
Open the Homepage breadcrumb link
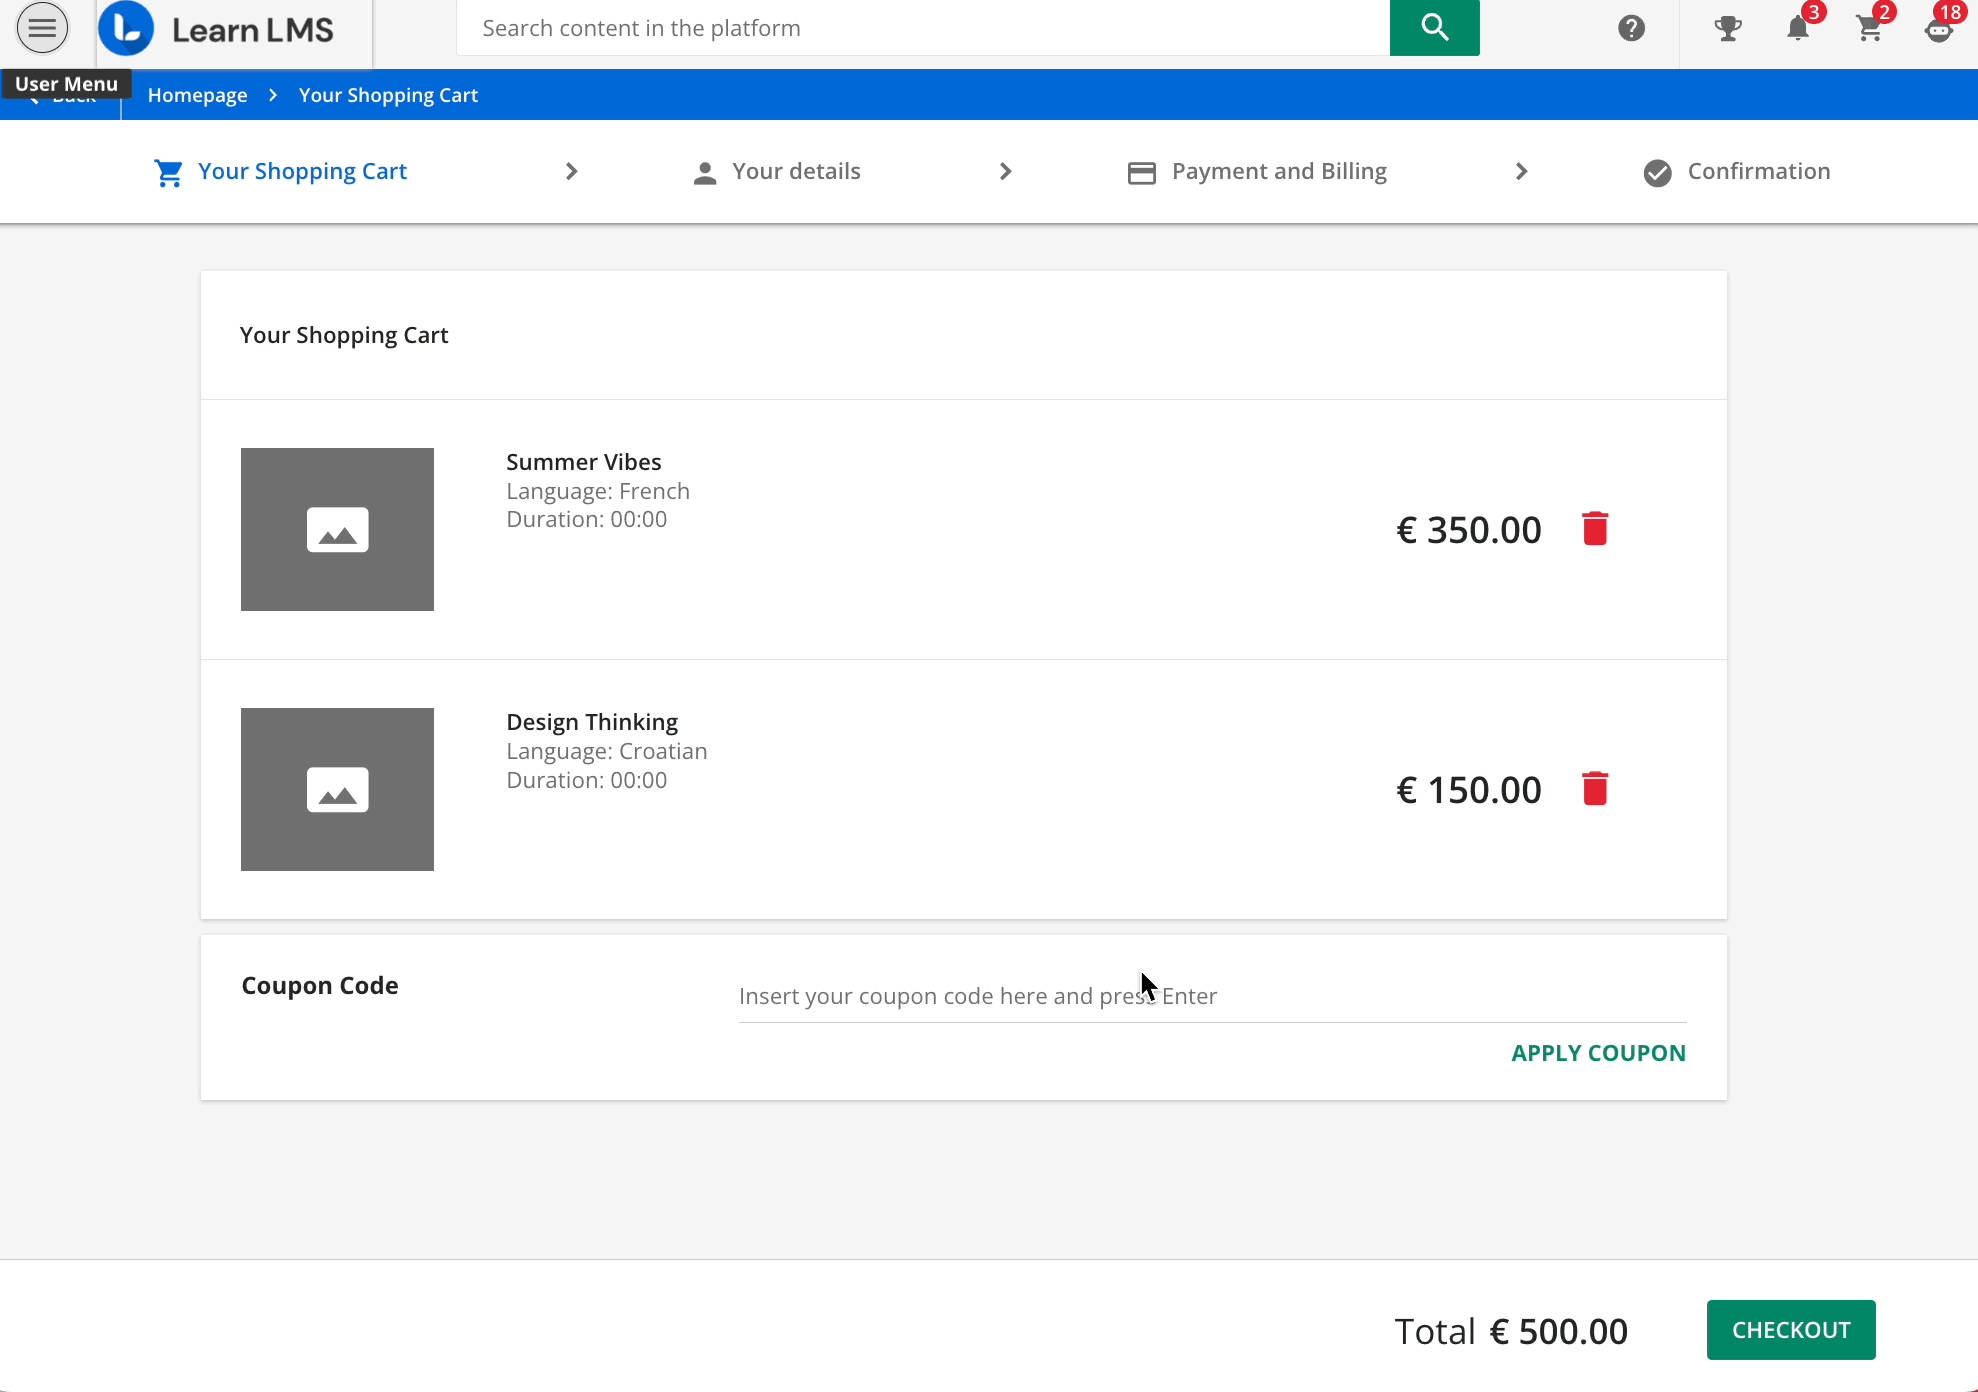coord(196,94)
